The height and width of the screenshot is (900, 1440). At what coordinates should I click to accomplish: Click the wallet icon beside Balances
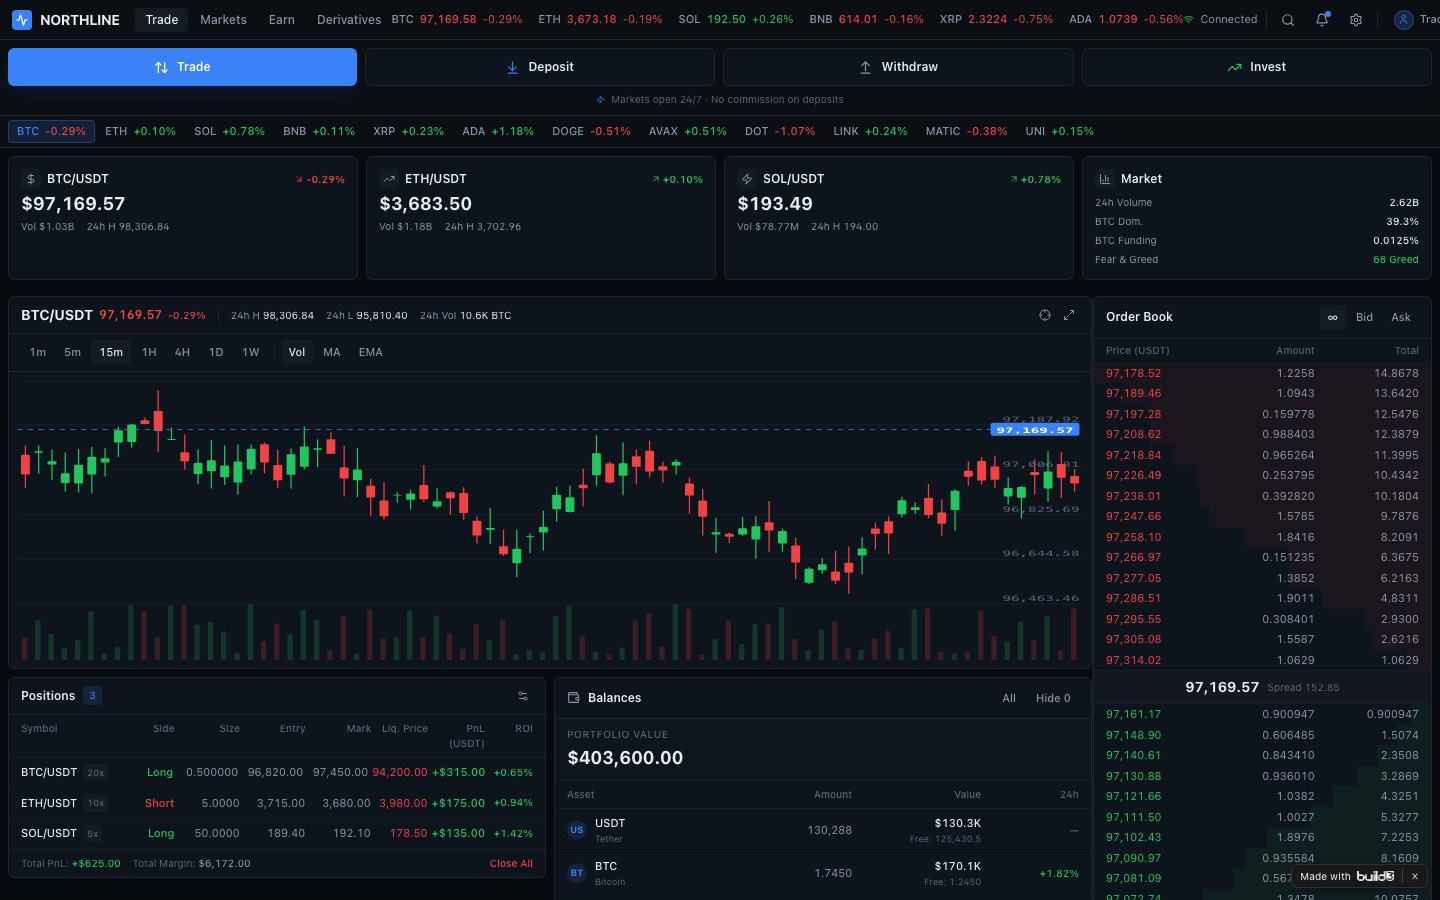(x=574, y=698)
